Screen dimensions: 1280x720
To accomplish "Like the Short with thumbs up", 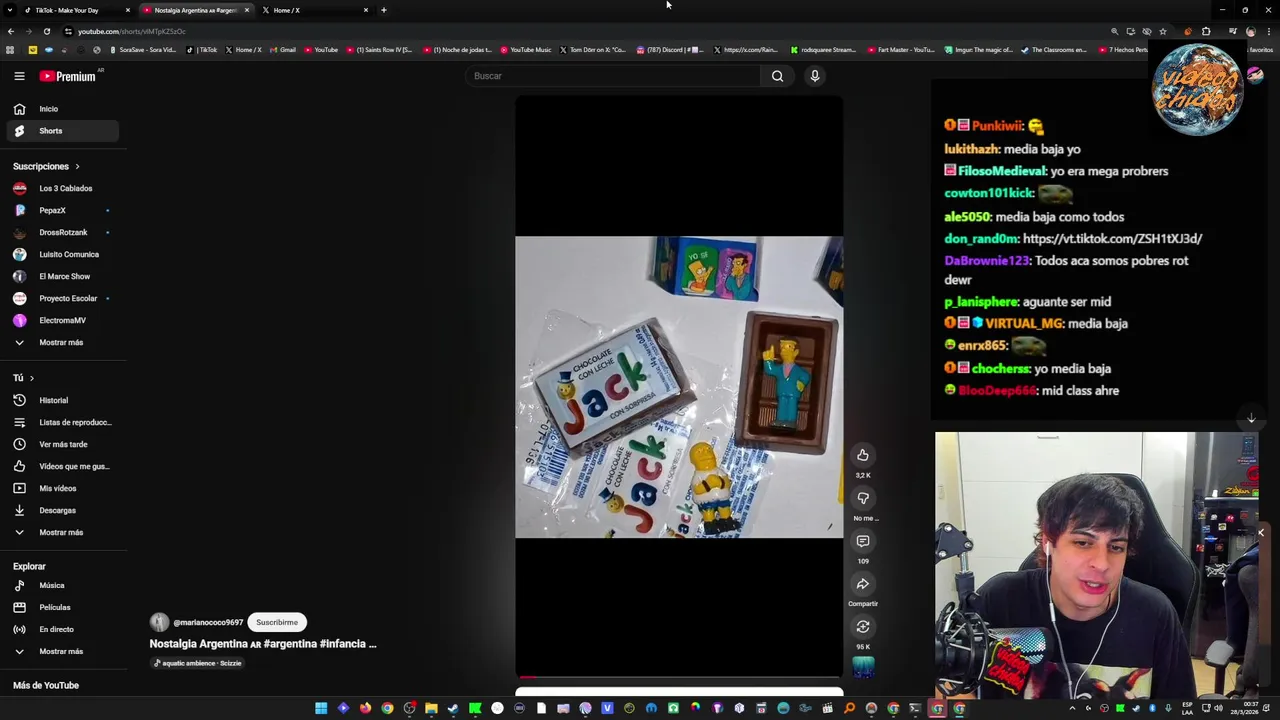I will (863, 455).
